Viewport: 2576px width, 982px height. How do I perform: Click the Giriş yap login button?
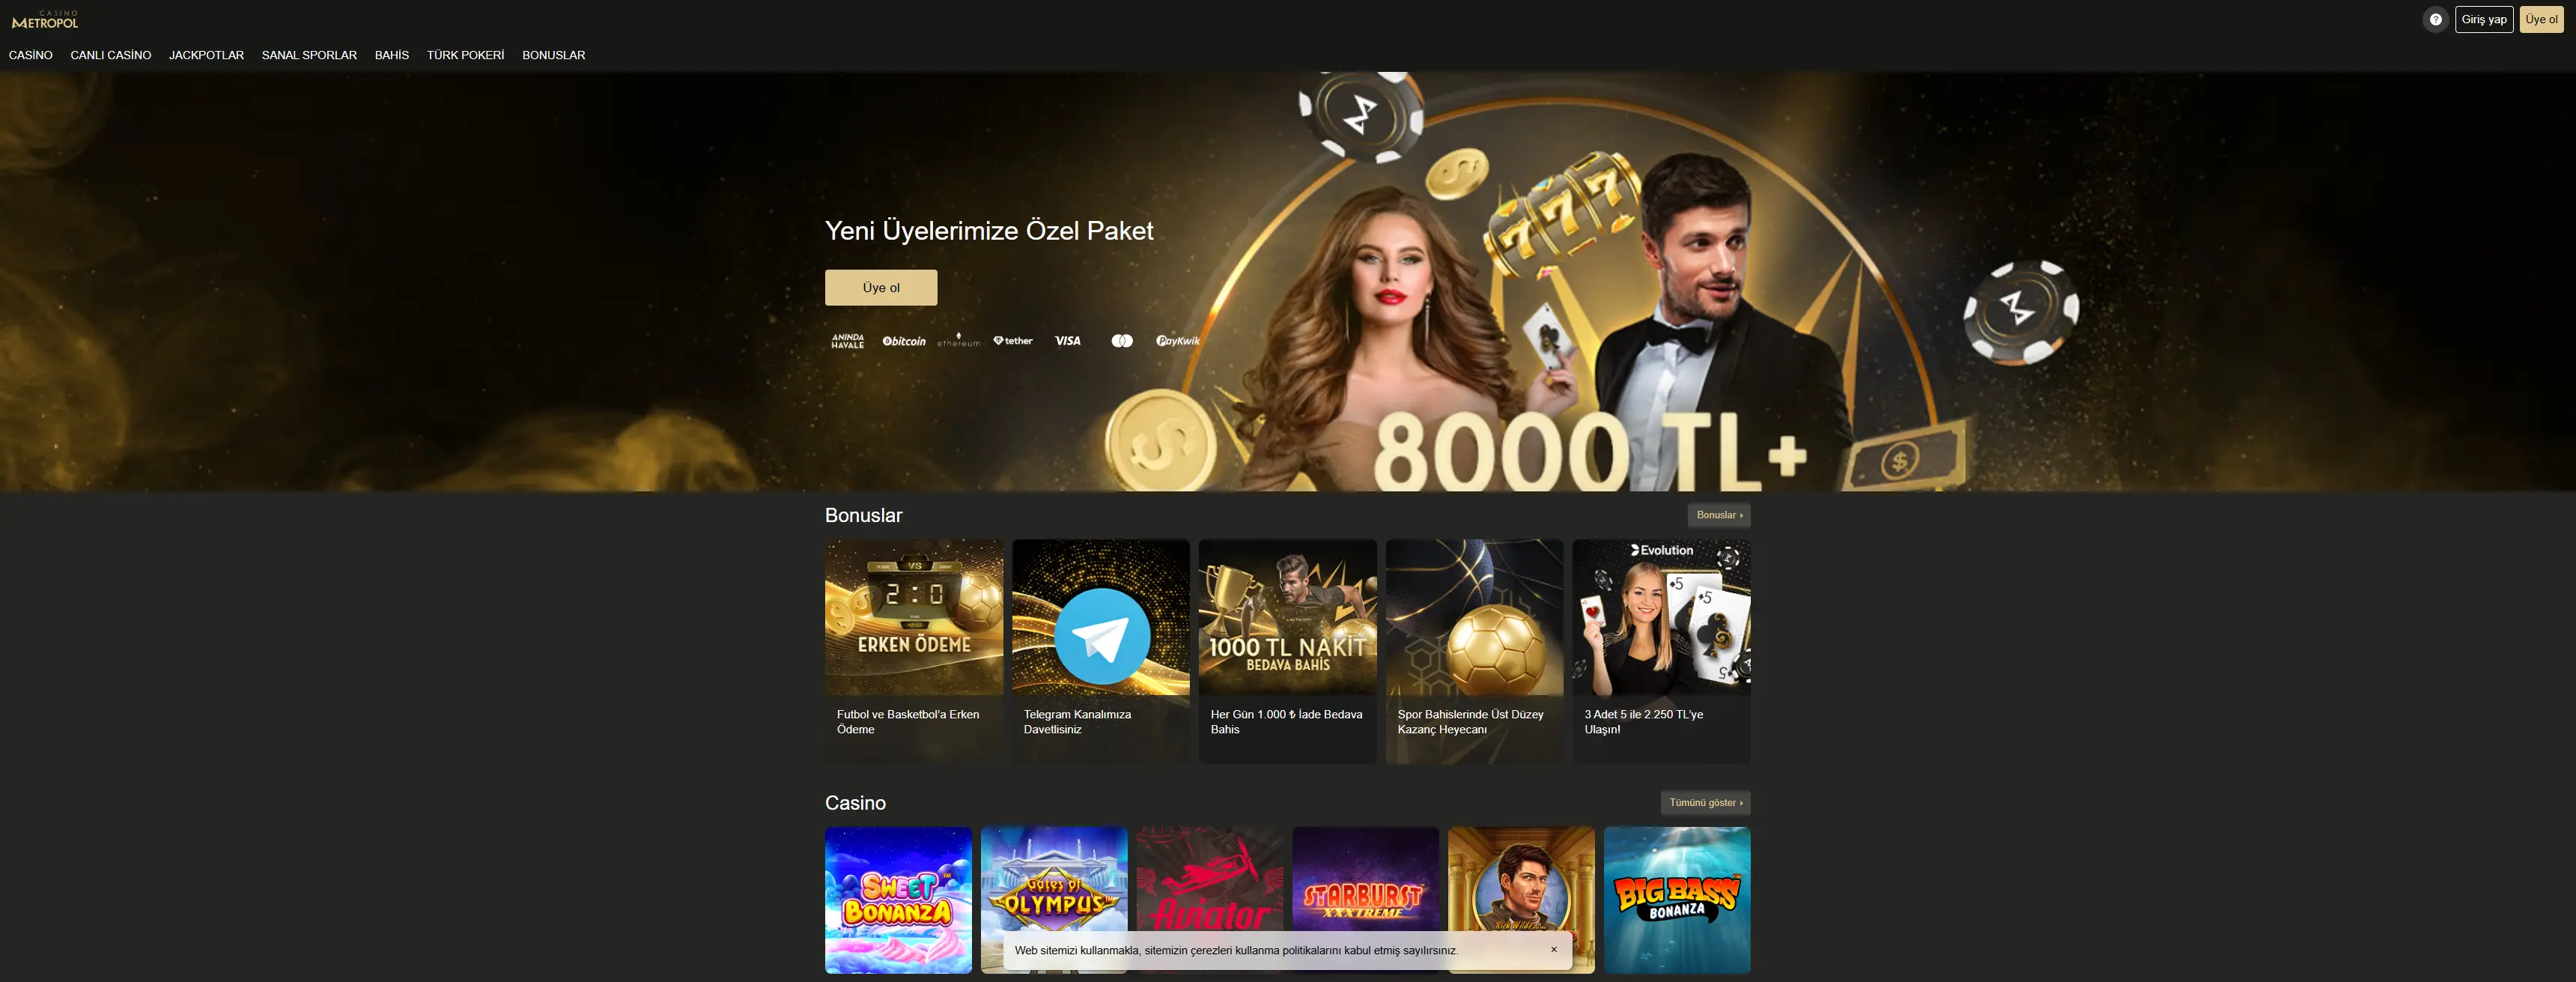point(2483,19)
